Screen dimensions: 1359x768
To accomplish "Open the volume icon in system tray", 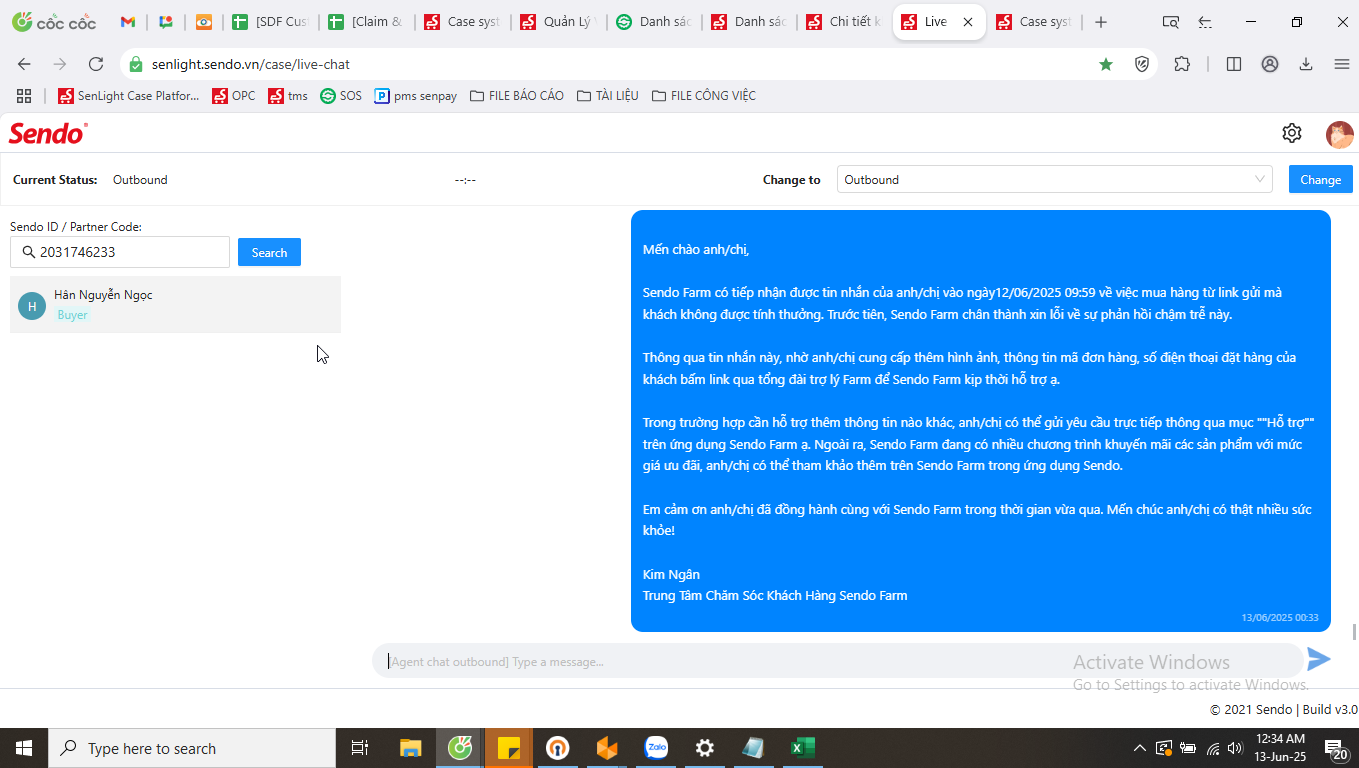I will pos(1235,748).
